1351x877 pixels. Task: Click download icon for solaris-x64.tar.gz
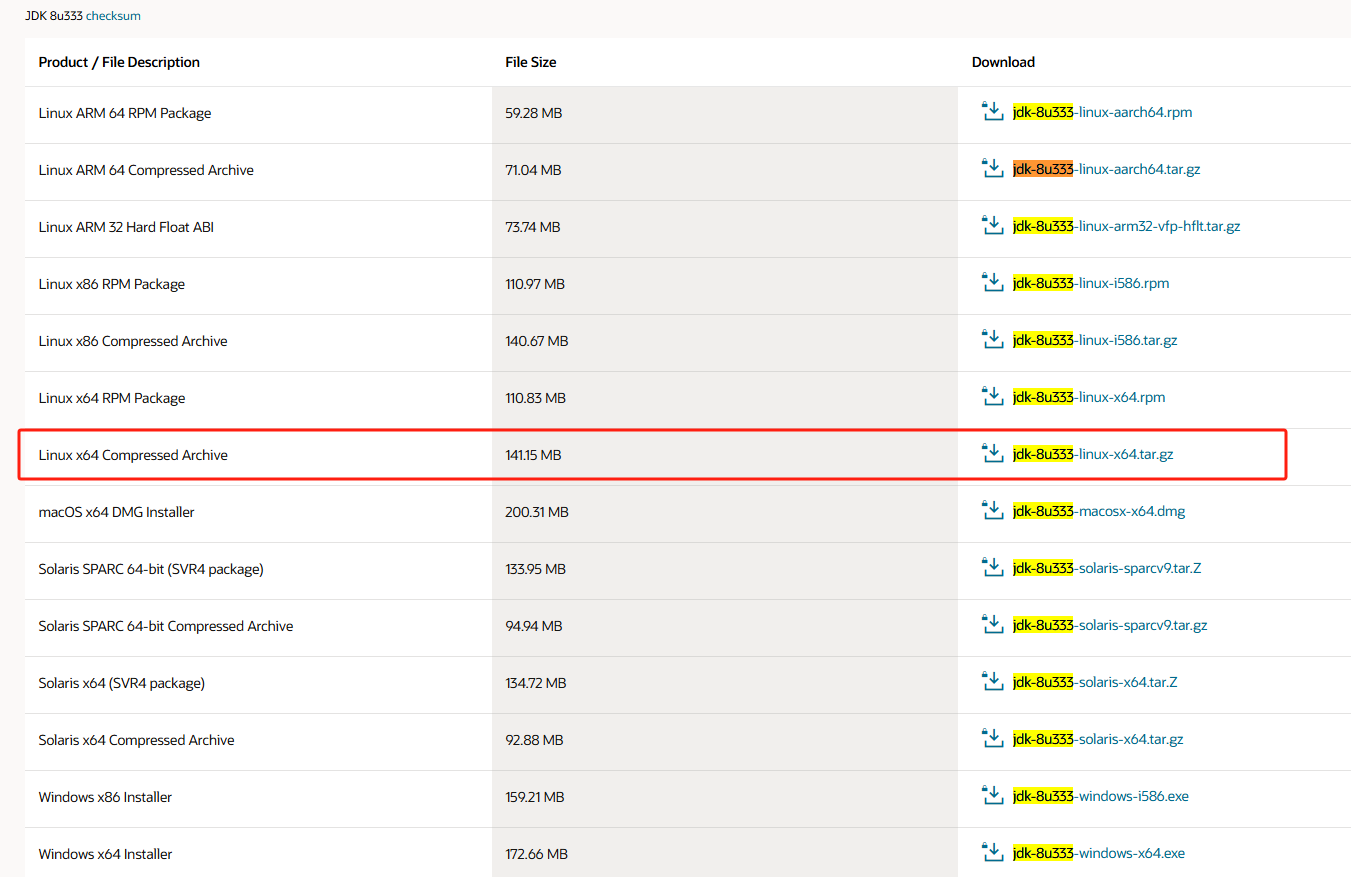tap(992, 739)
